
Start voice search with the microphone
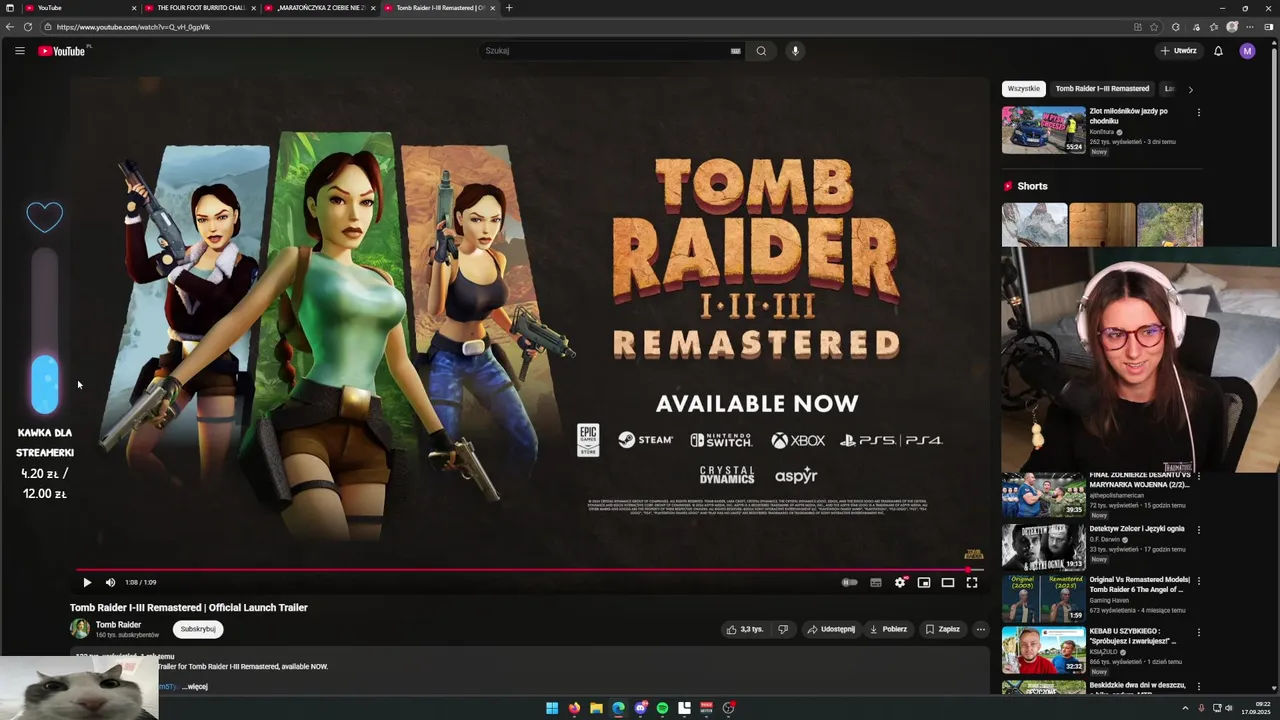coord(795,51)
